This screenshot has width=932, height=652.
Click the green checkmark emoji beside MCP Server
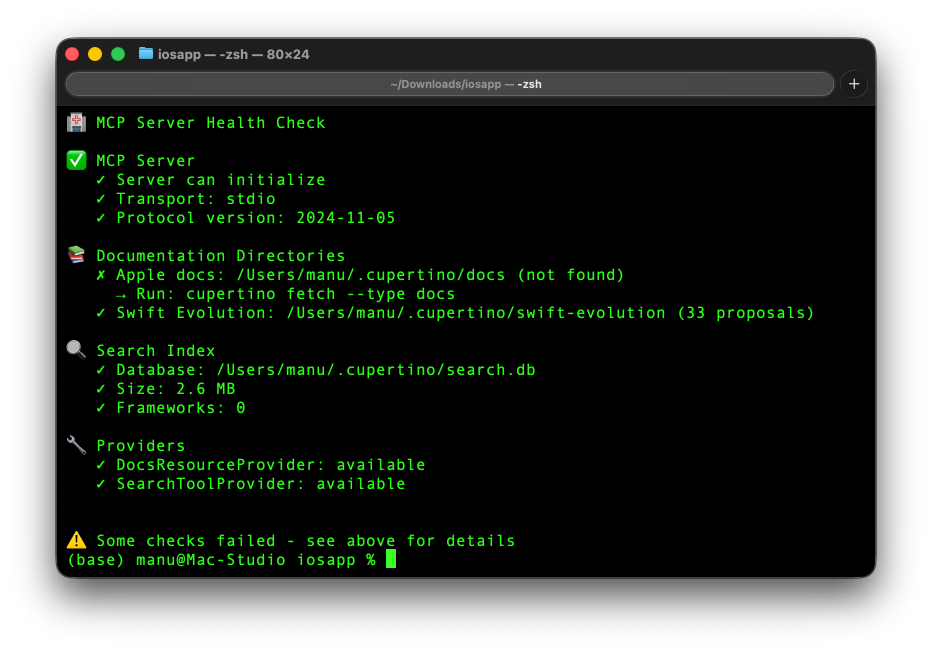pos(76,161)
